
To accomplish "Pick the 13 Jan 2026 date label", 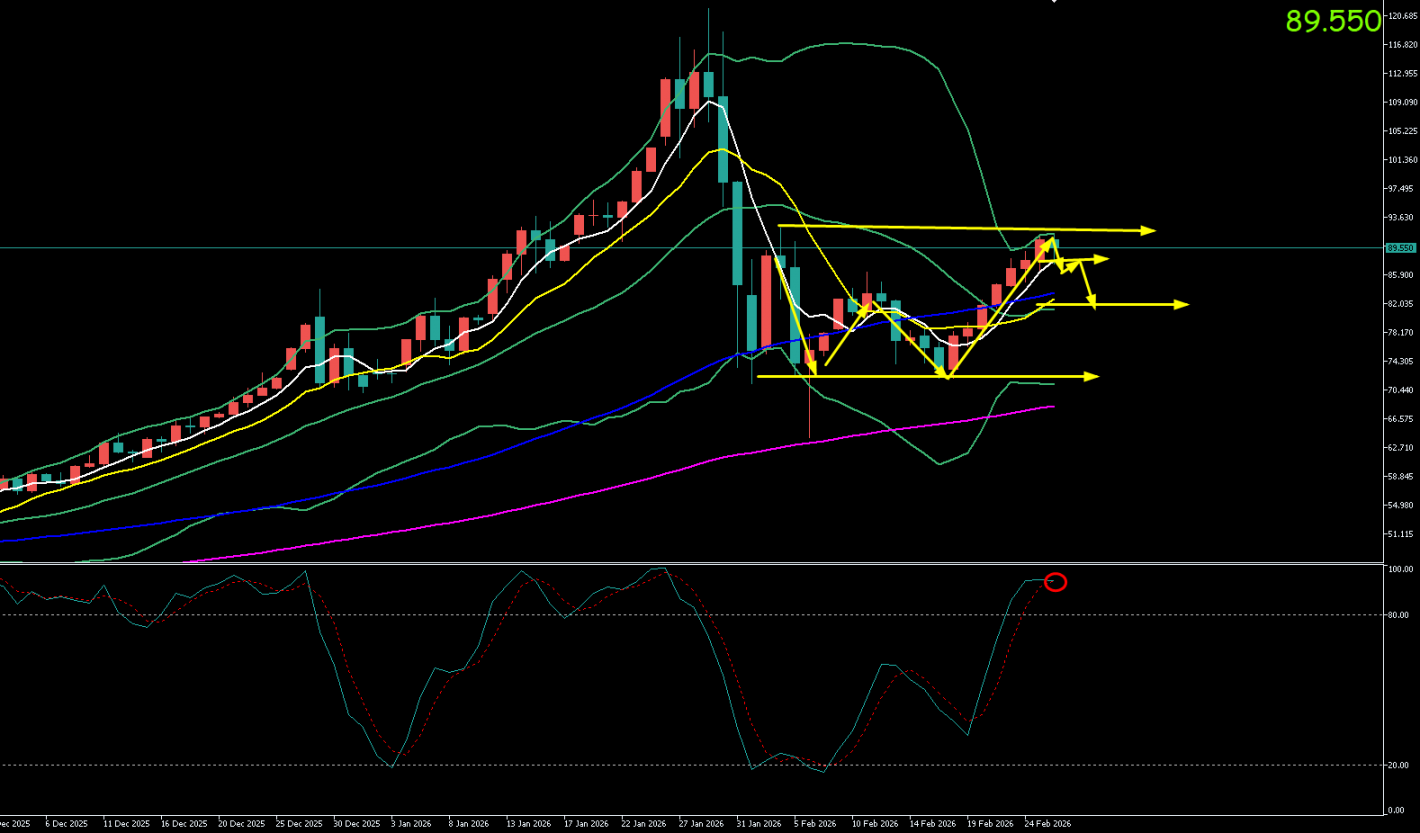I will pos(527,824).
